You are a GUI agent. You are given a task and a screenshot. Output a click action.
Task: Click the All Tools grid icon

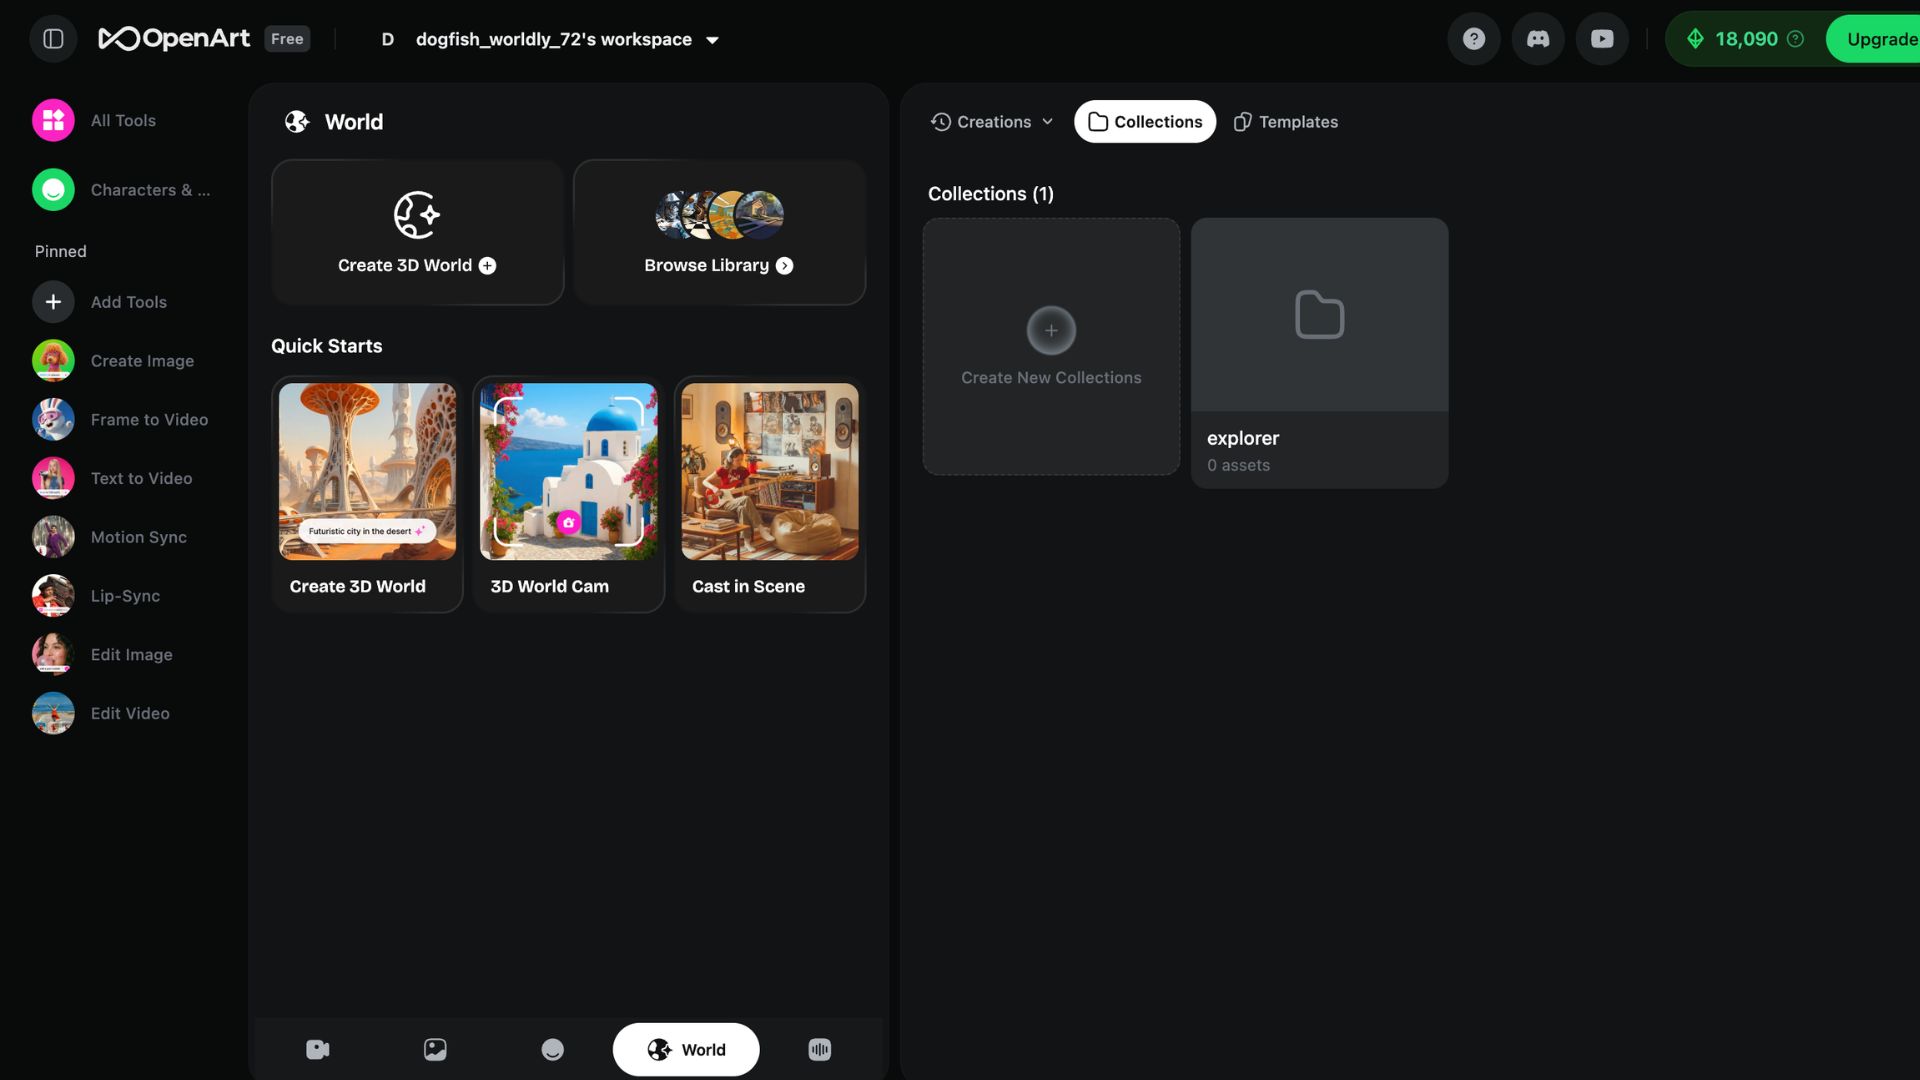[53, 120]
